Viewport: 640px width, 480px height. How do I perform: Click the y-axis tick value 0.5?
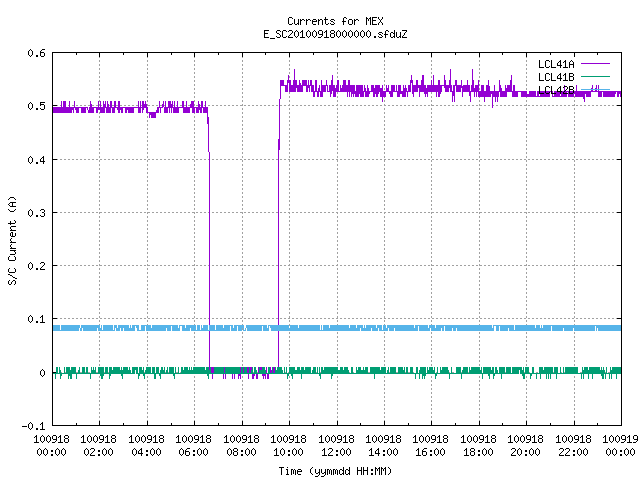pyautogui.click(x=36, y=106)
